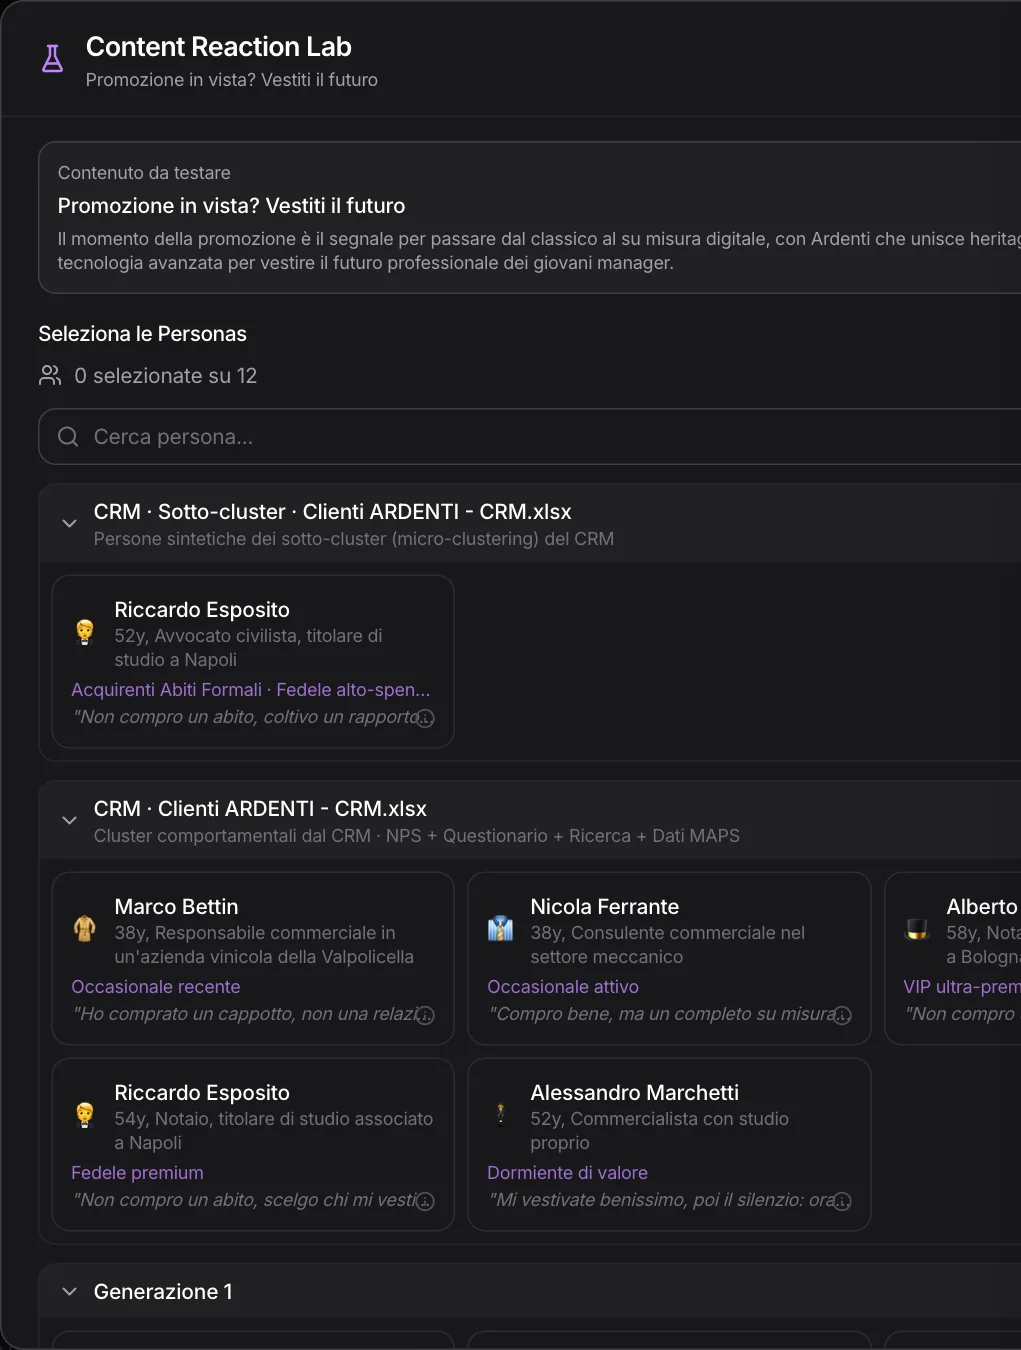Click avatar of Riccardo Esposito, 52y avvocato
This screenshot has height=1350, width=1021.
pos(85,632)
